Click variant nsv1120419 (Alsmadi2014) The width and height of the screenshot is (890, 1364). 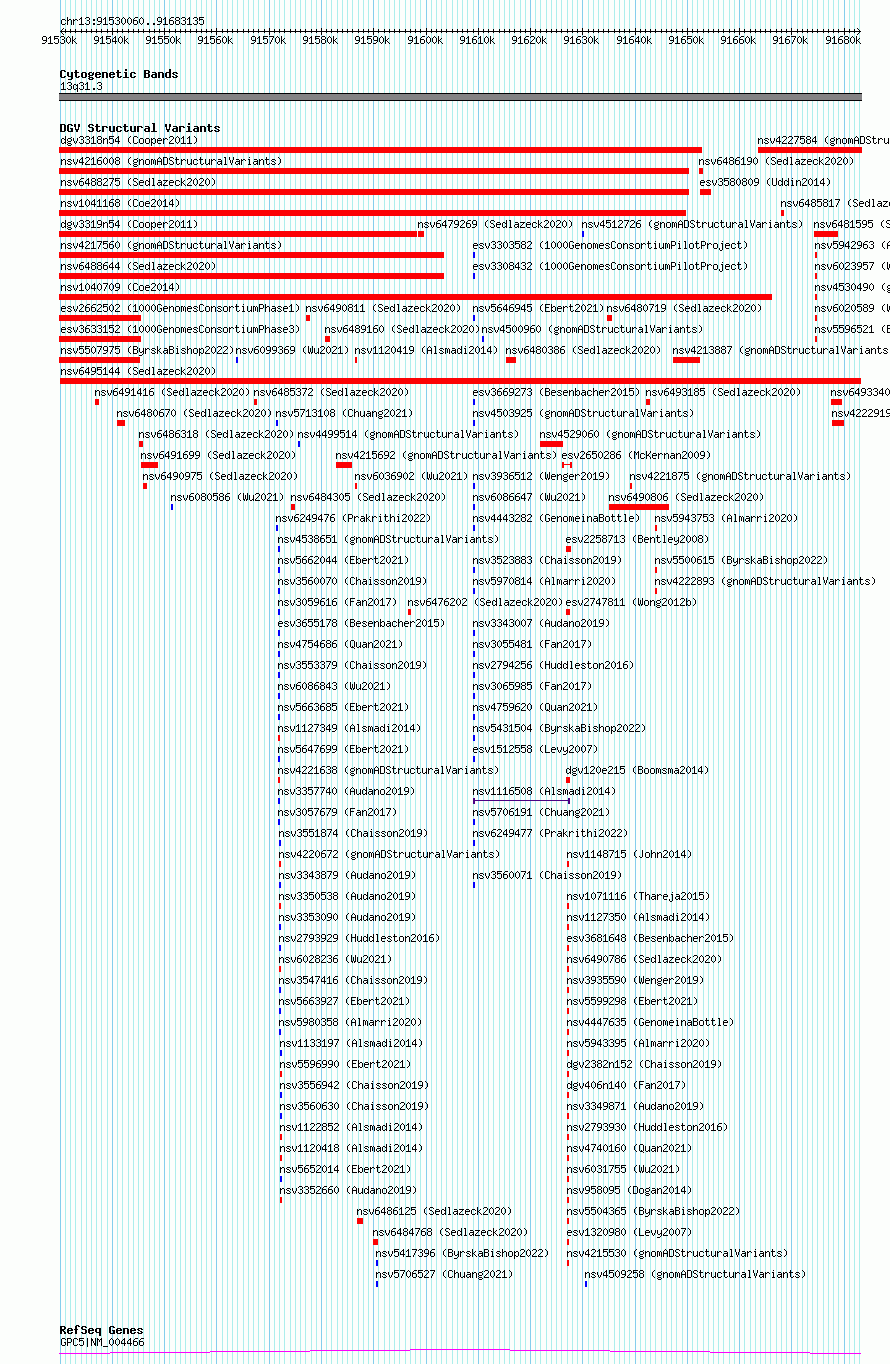click(x=425, y=350)
